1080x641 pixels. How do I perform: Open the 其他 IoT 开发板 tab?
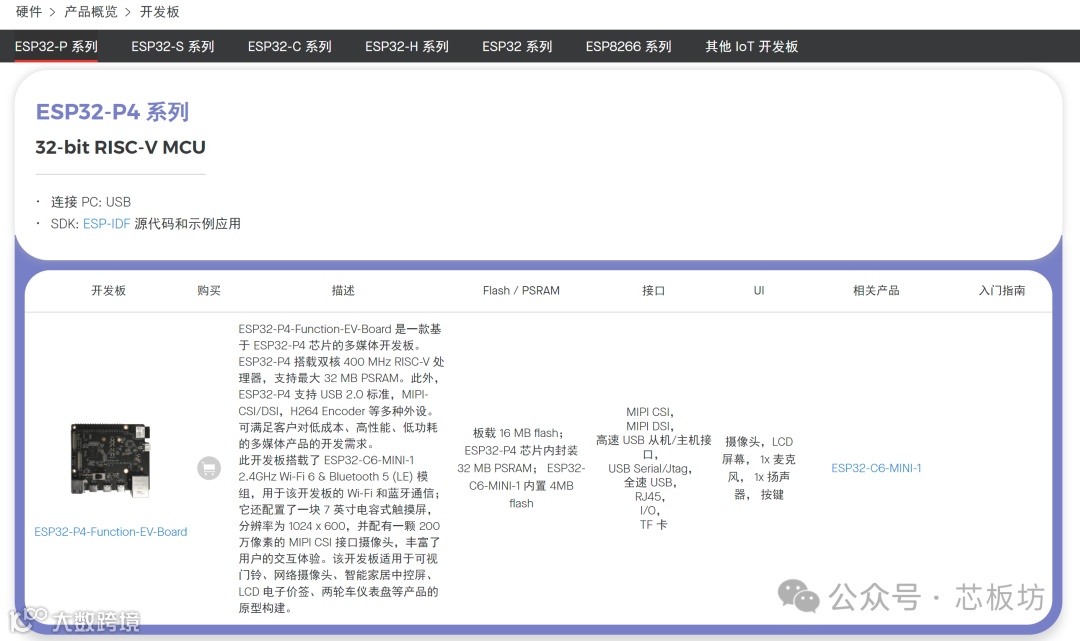click(751, 46)
